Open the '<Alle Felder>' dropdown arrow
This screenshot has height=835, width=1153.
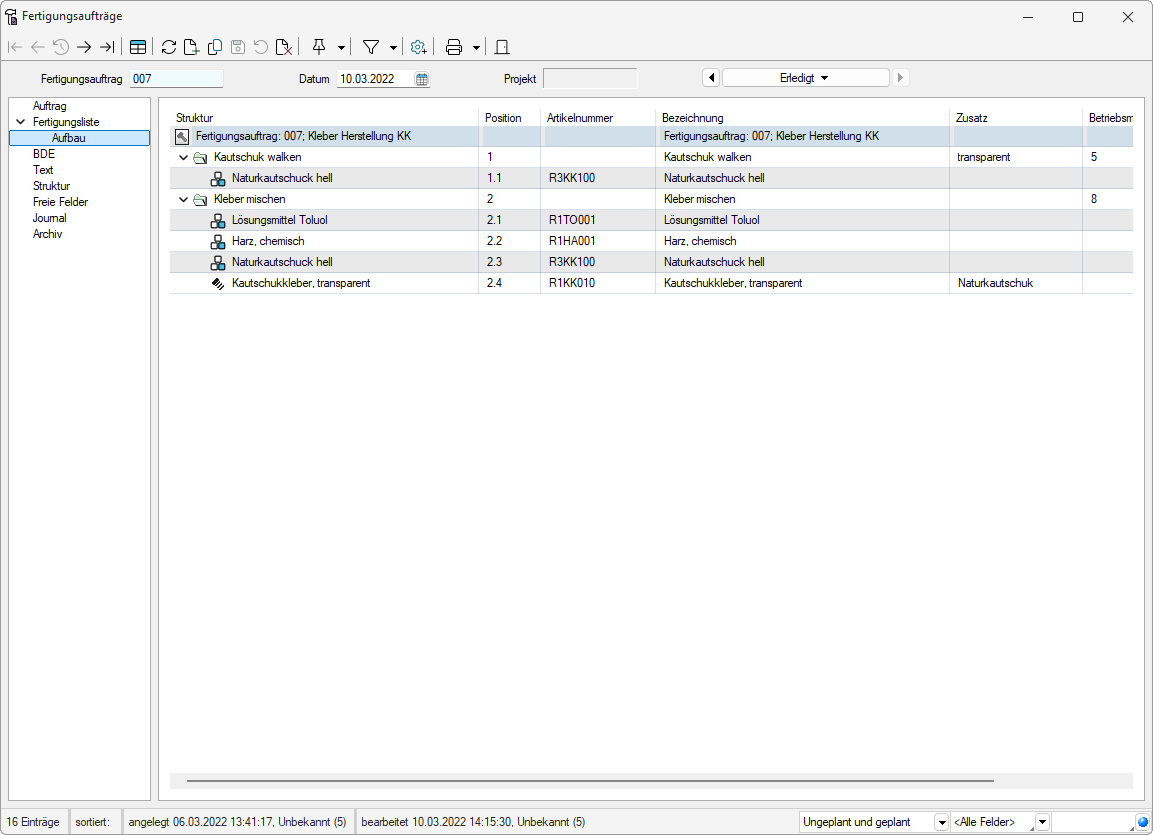point(1042,822)
